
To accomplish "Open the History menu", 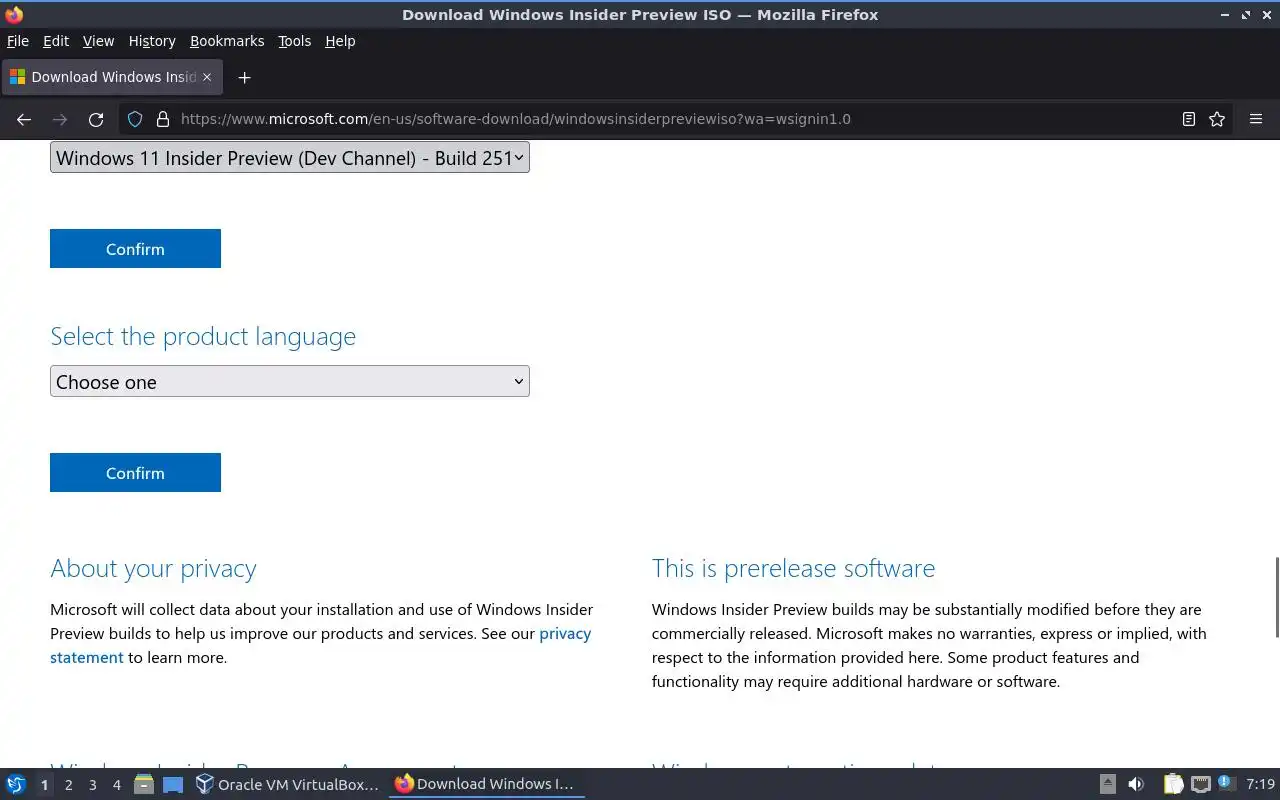I will (152, 41).
